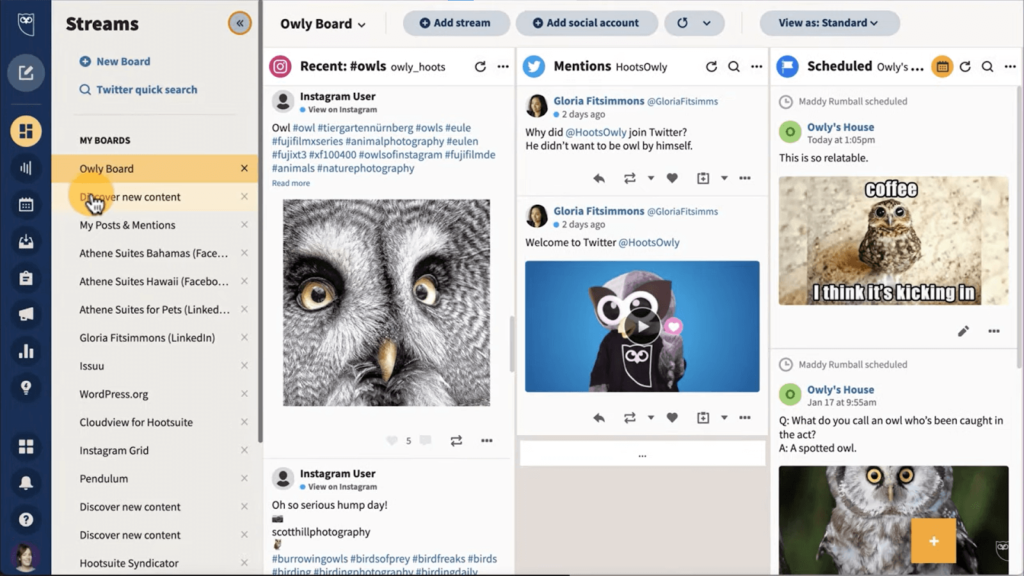This screenshot has height=576, width=1024.
Task: Open @HootsOwly mention in 'Welcome' tweet
Action: [x=648, y=242]
